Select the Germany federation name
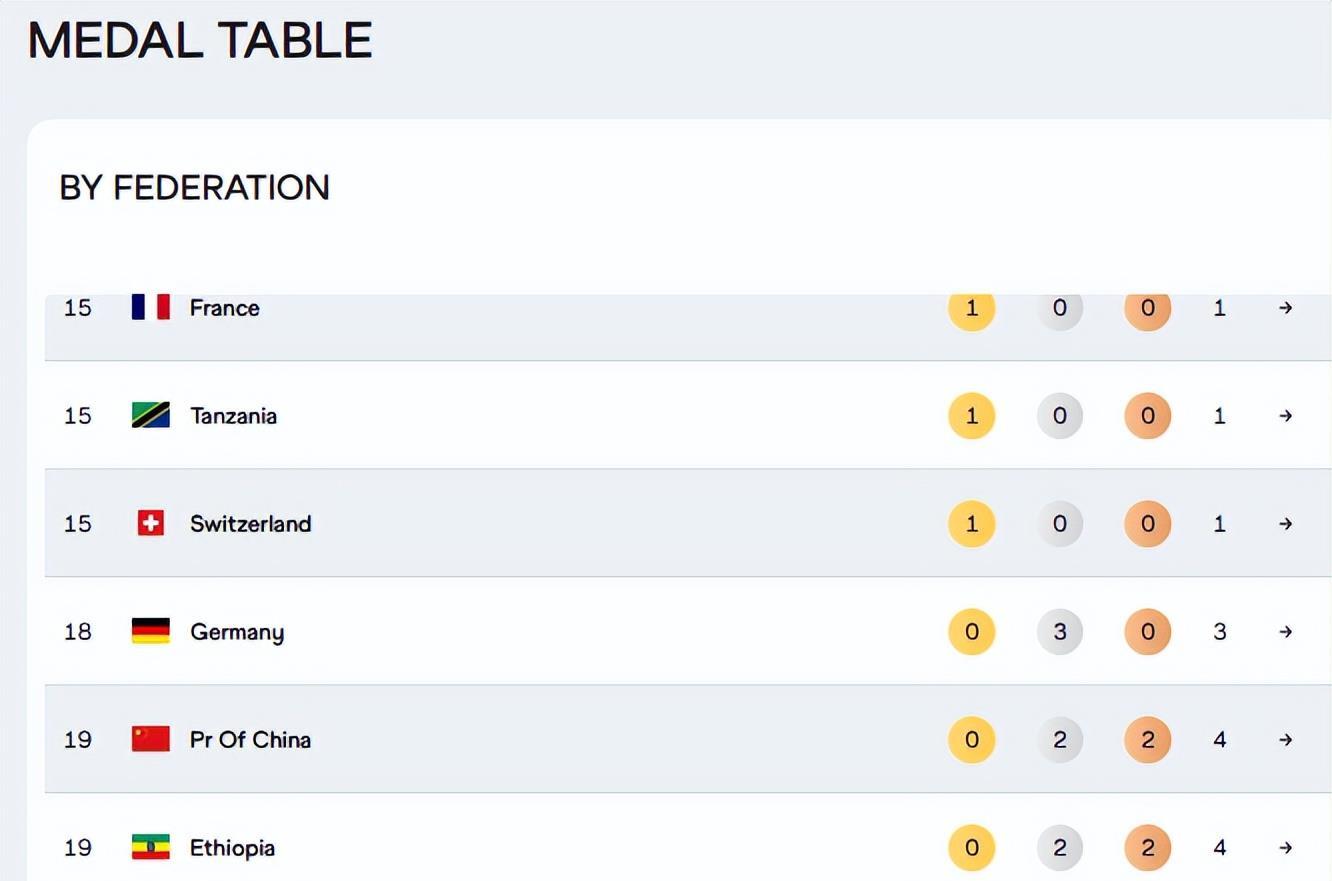This screenshot has height=881, width=1332. (237, 631)
